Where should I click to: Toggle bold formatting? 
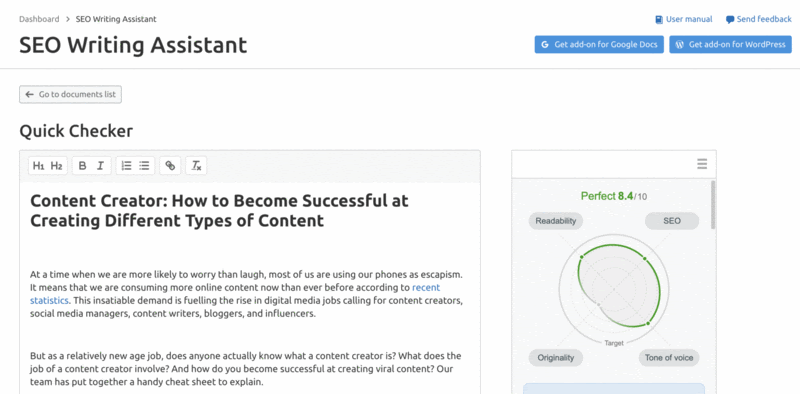coord(82,166)
